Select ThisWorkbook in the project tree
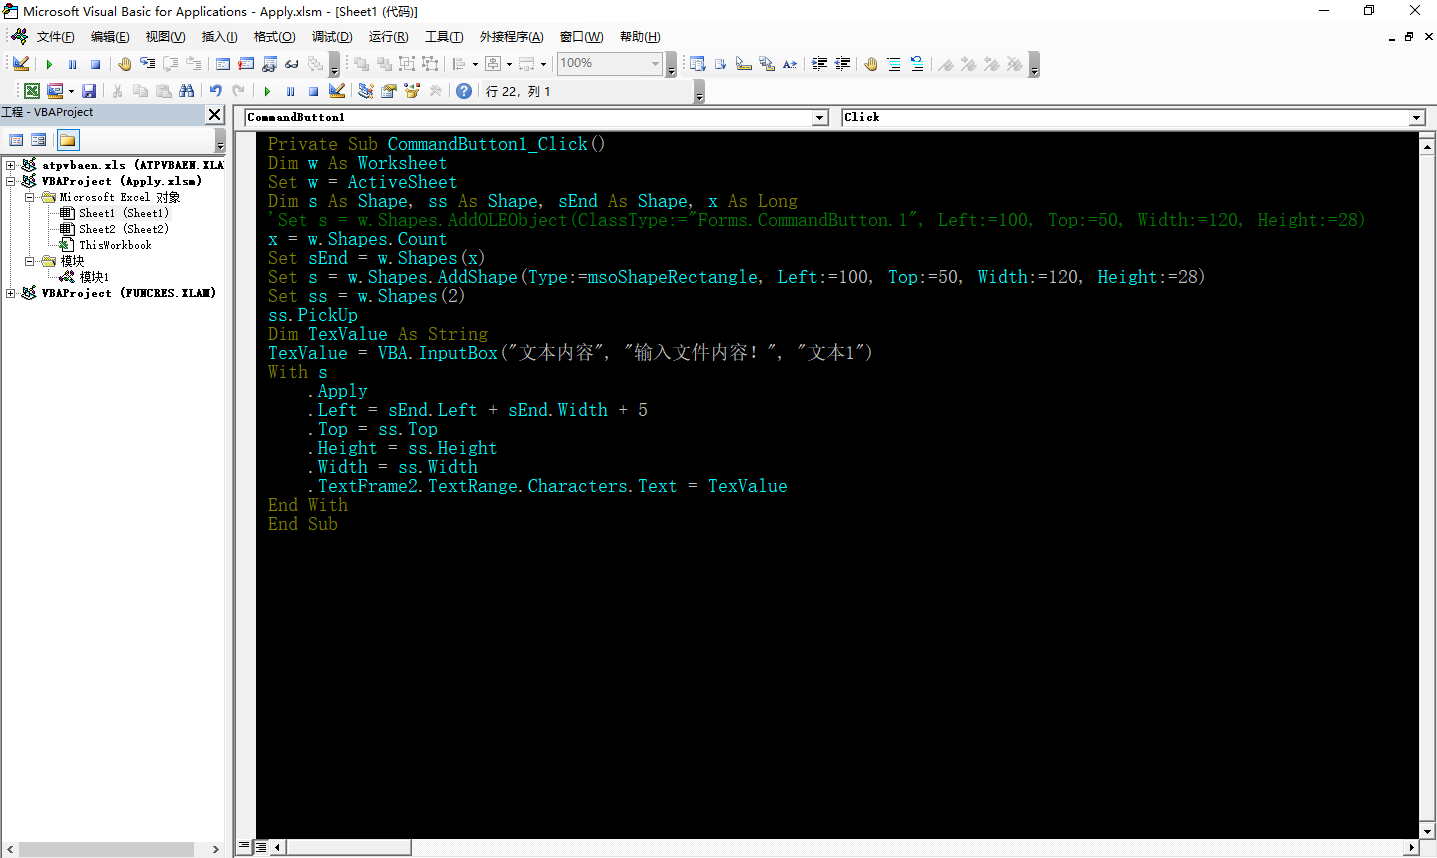 [x=115, y=245]
